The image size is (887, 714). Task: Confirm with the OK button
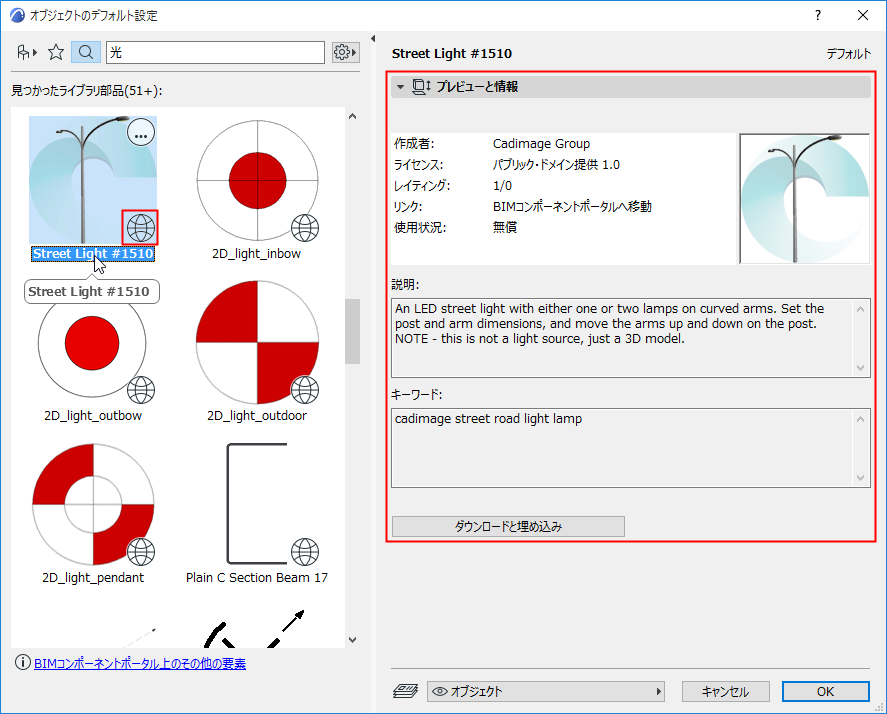(825, 691)
